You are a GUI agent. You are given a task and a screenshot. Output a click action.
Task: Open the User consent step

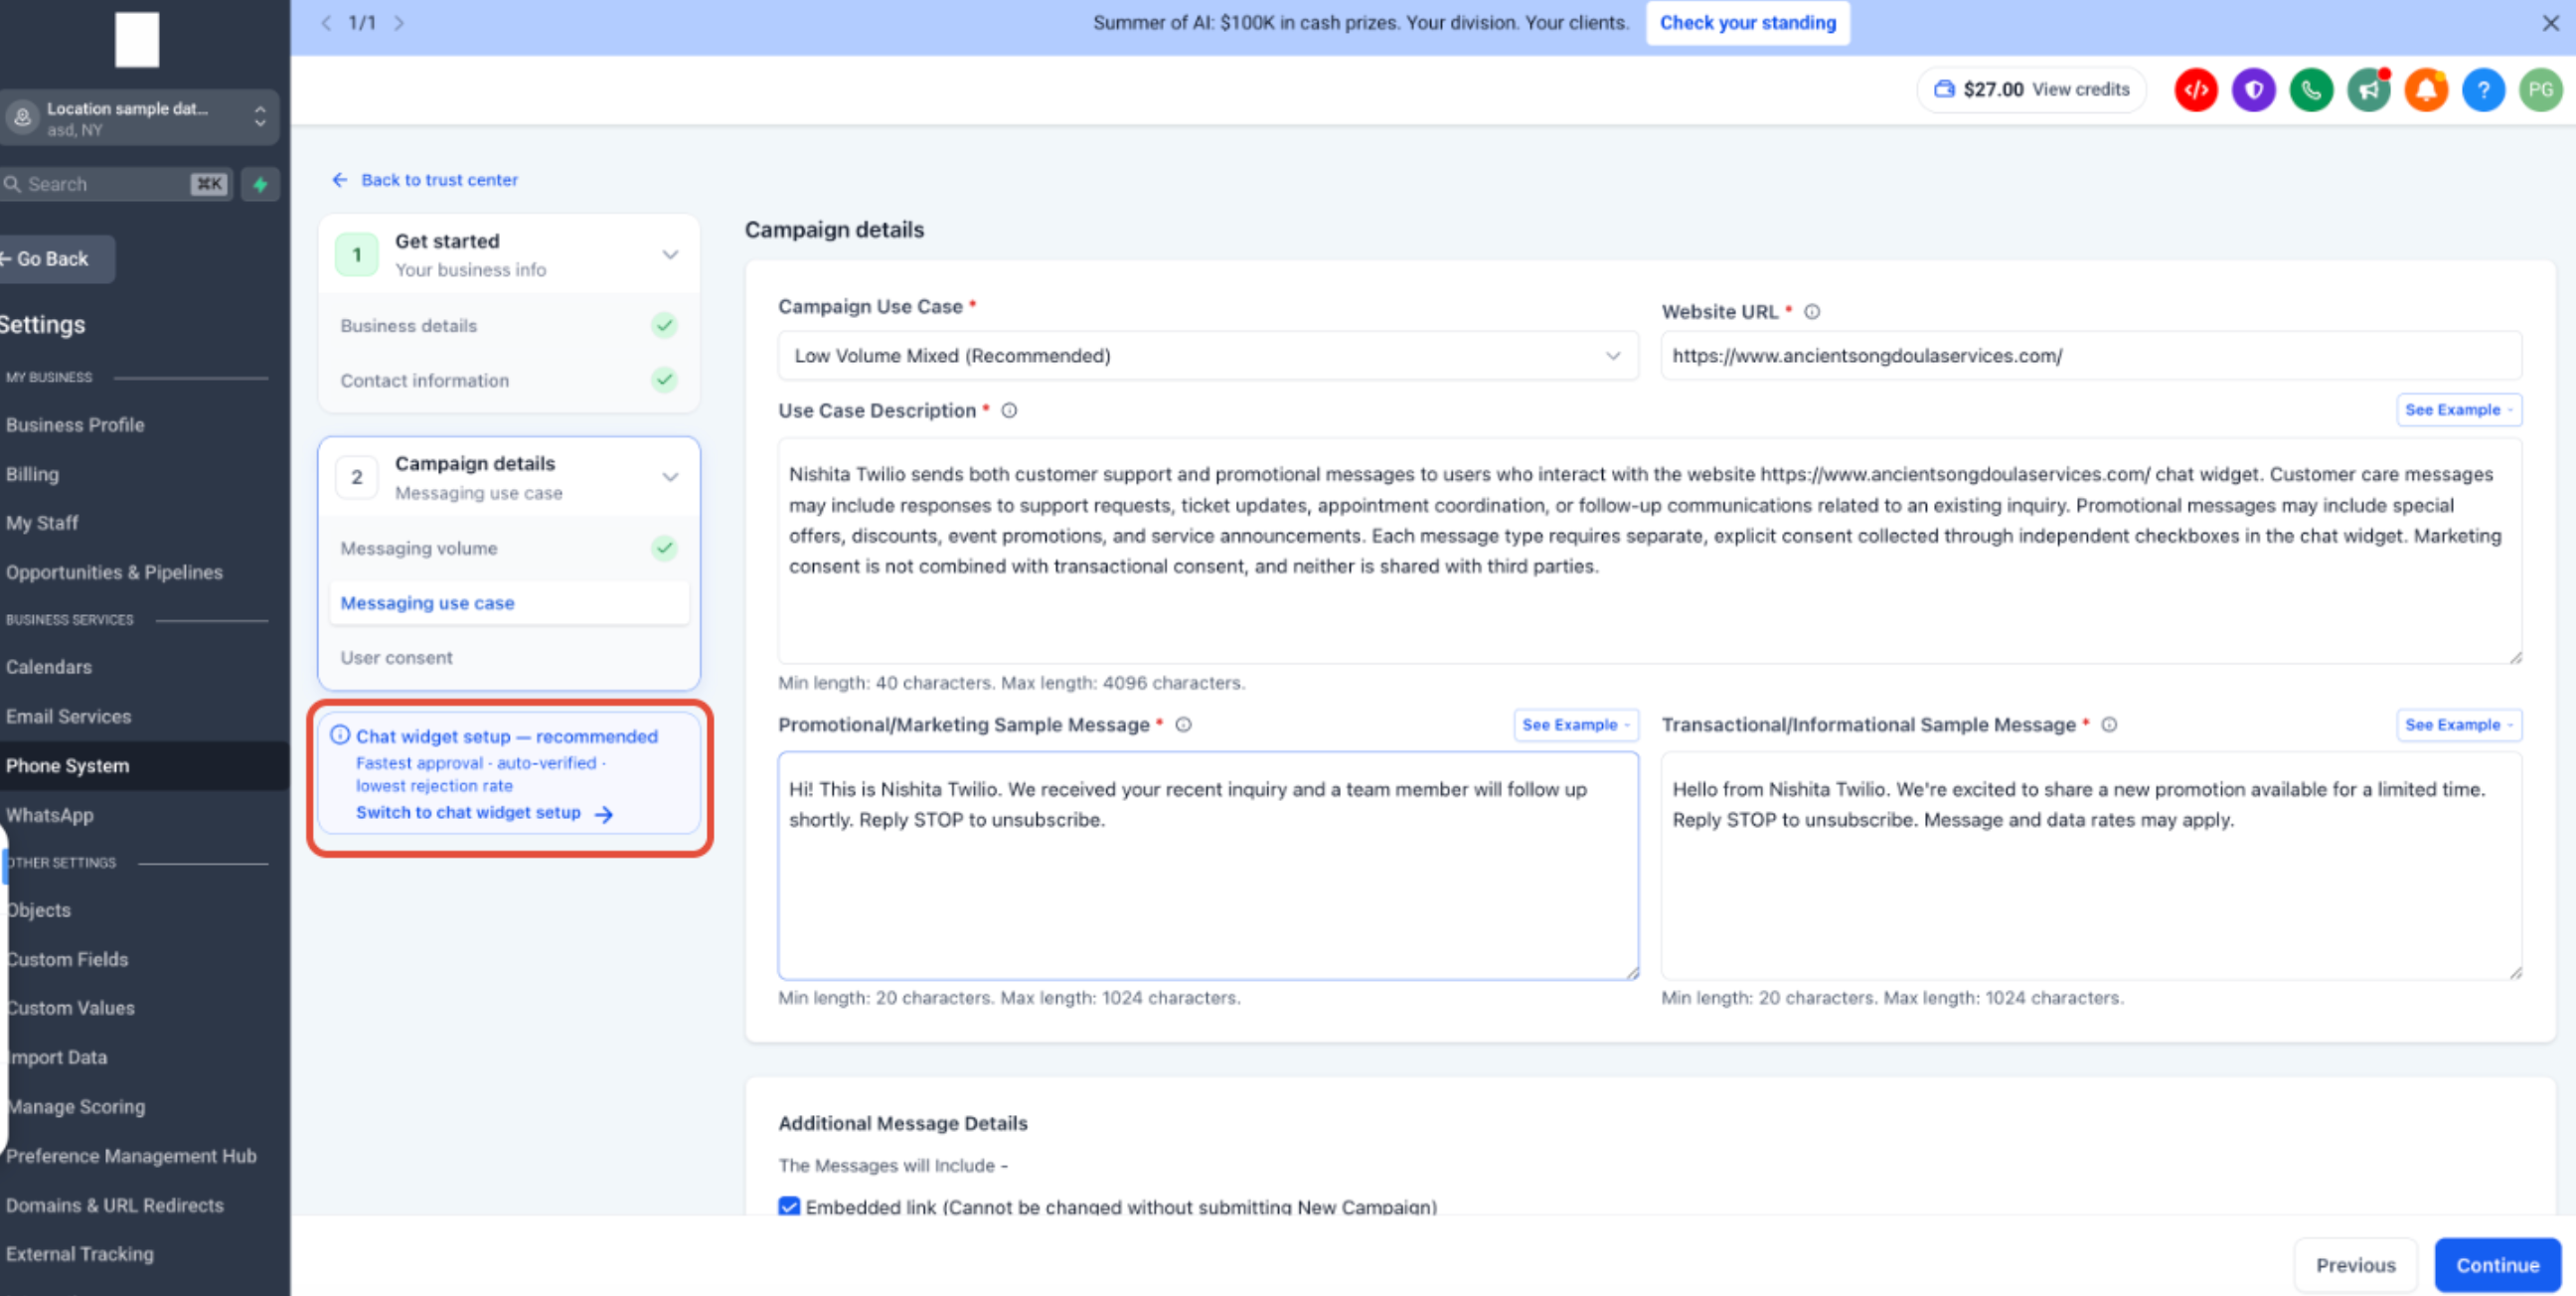tap(509, 658)
